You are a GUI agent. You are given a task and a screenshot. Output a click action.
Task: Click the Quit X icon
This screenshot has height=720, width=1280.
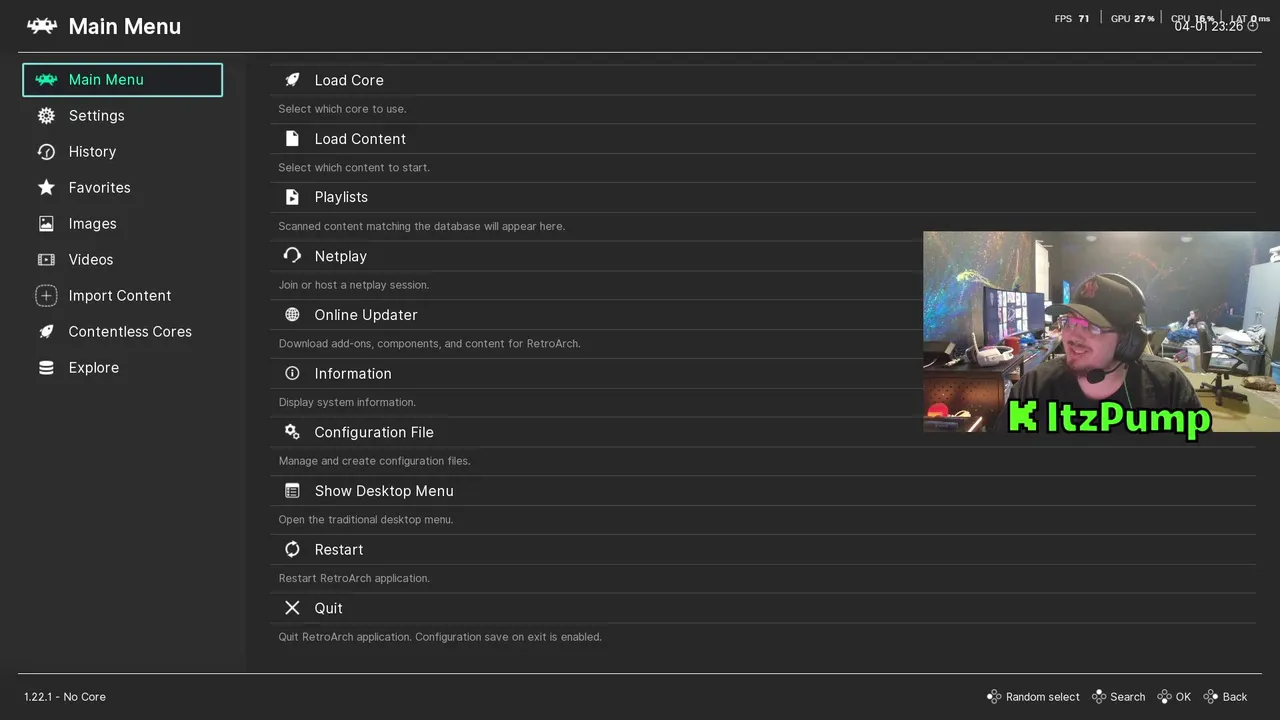pyautogui.click(x=292, y=608)
